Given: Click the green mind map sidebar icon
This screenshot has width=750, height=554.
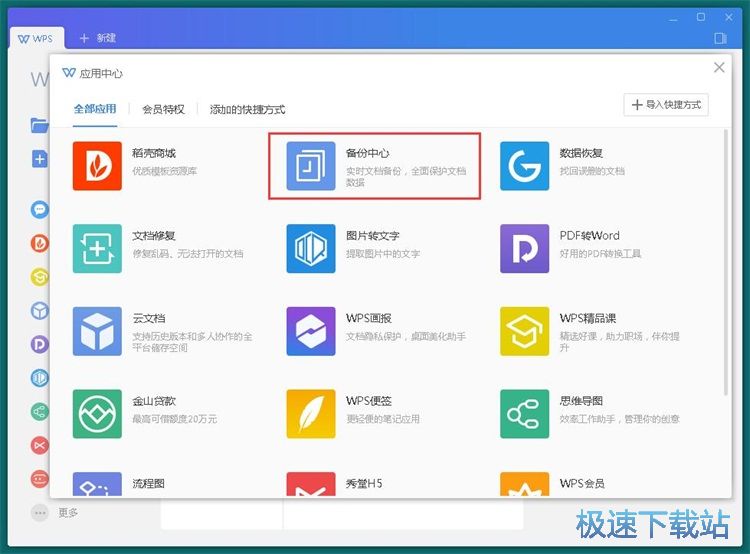Looking at the screenshot, I should (40, 411).
